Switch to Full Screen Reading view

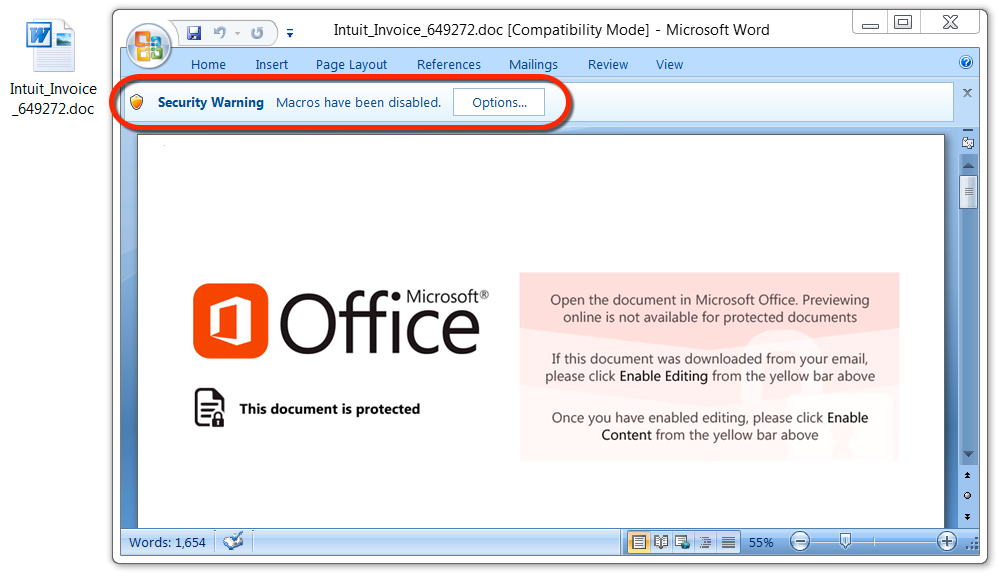click(x=661, y=542)
